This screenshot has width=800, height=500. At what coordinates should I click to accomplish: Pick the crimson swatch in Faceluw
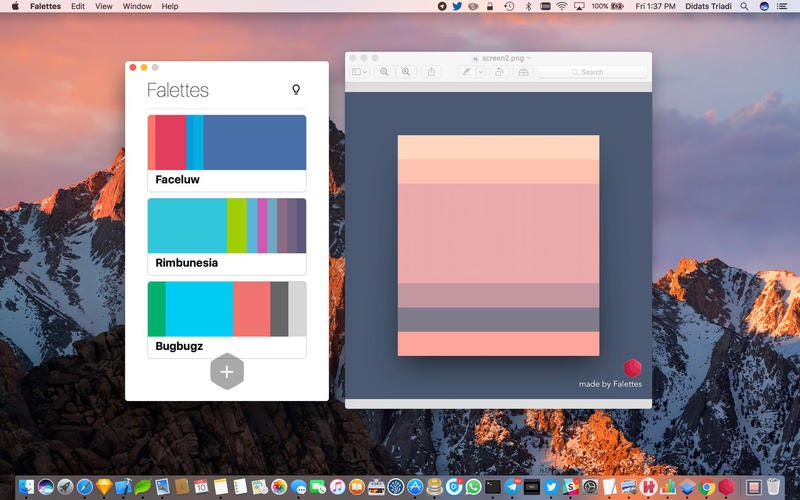[x=170, y=142]
